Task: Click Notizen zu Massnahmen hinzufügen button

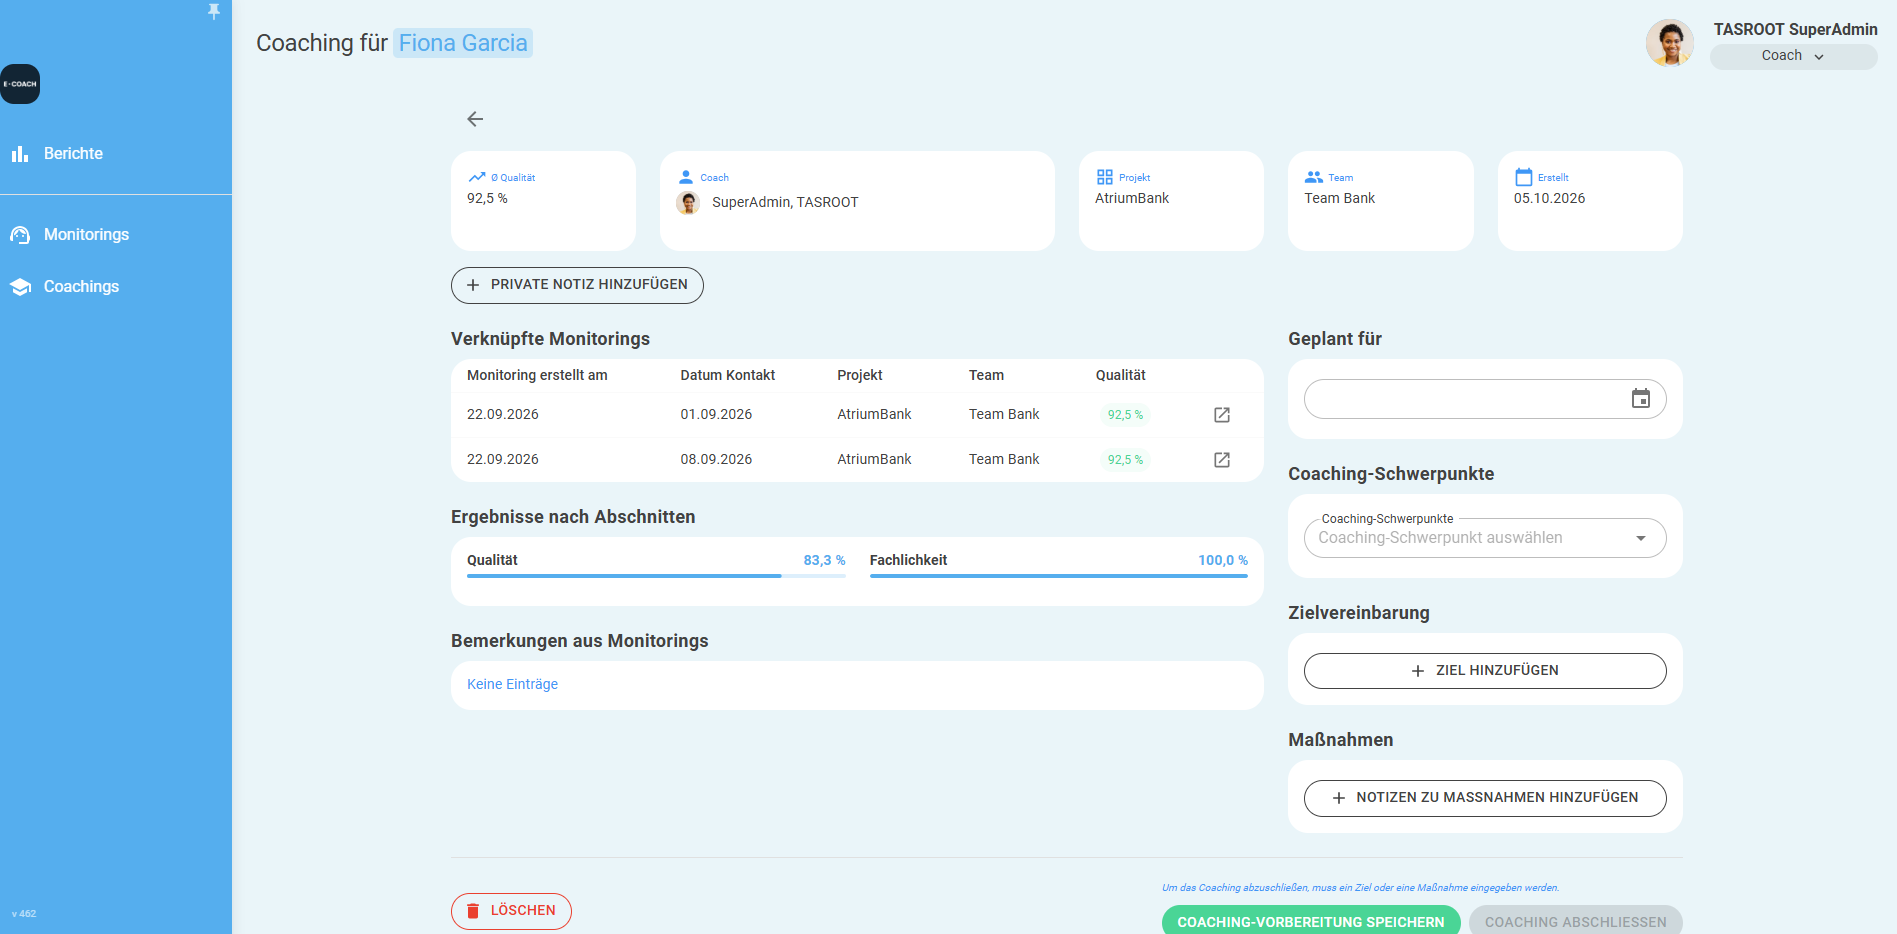Action: 1485,798
